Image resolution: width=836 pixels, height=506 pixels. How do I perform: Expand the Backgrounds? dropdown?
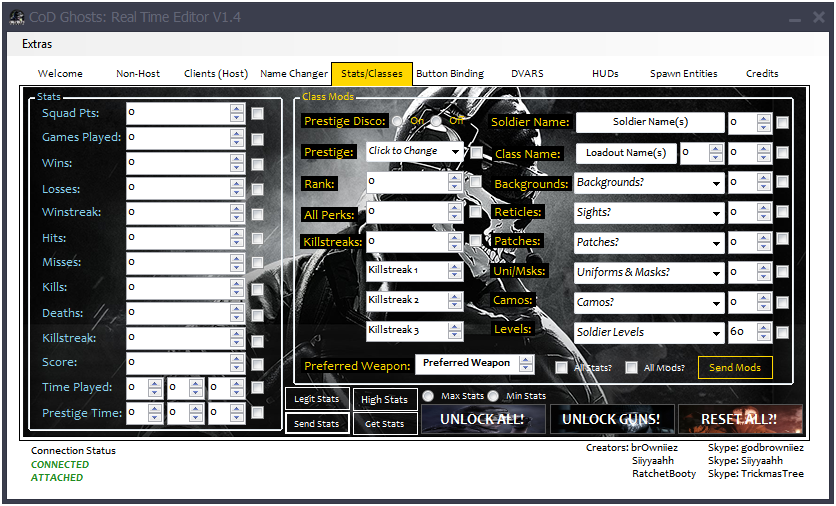coord(649,183)
